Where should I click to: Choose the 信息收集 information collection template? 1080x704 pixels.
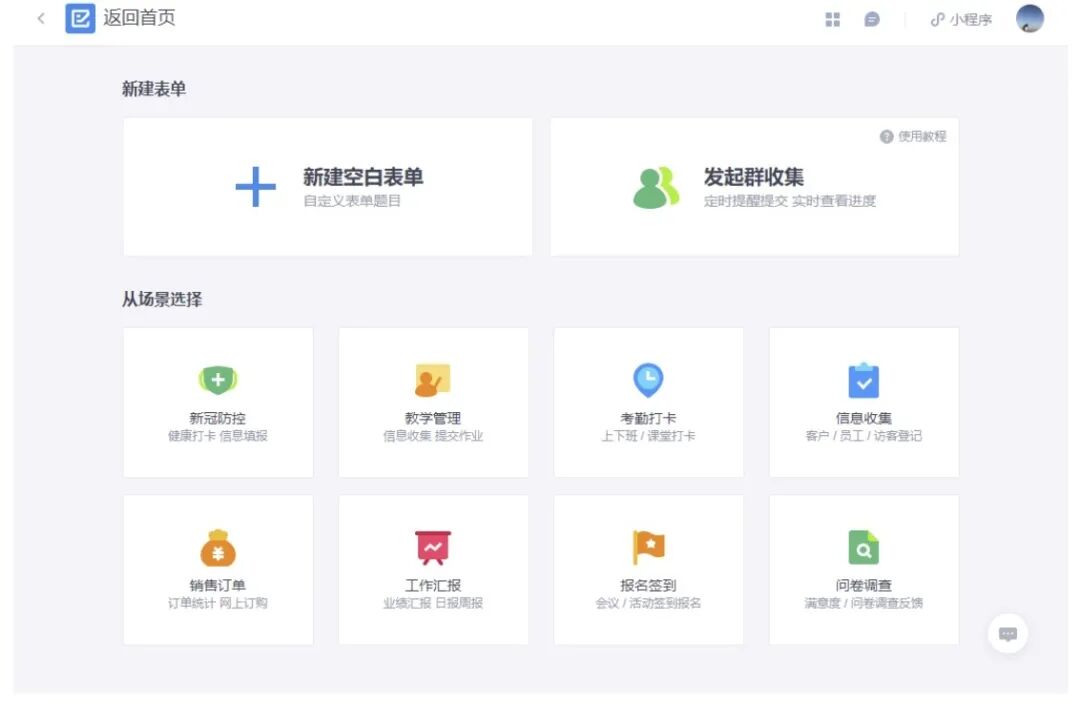pyautogui.click(x=863, y=380)
